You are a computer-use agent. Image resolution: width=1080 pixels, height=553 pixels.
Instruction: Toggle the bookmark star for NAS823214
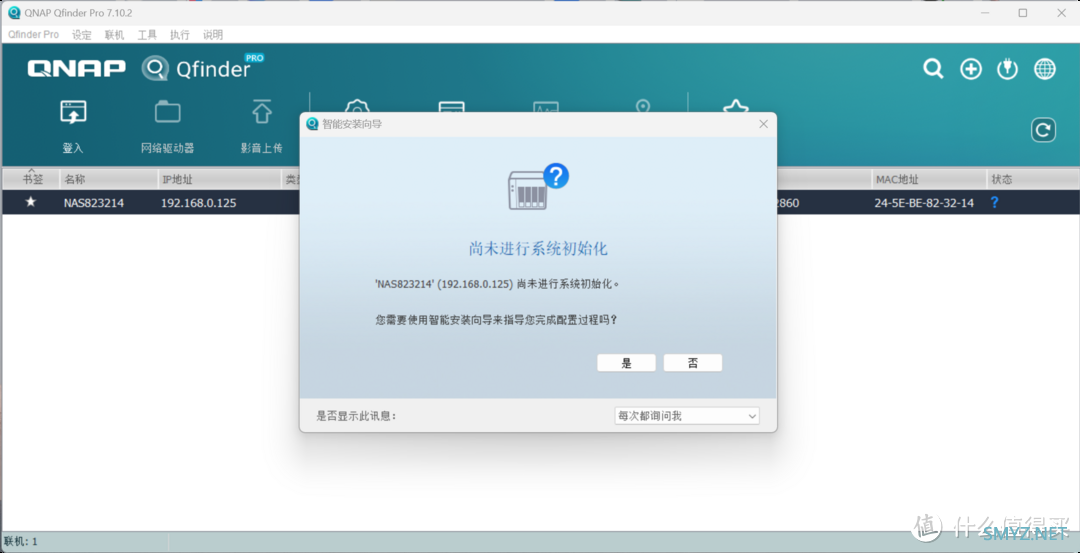[30, 202]
